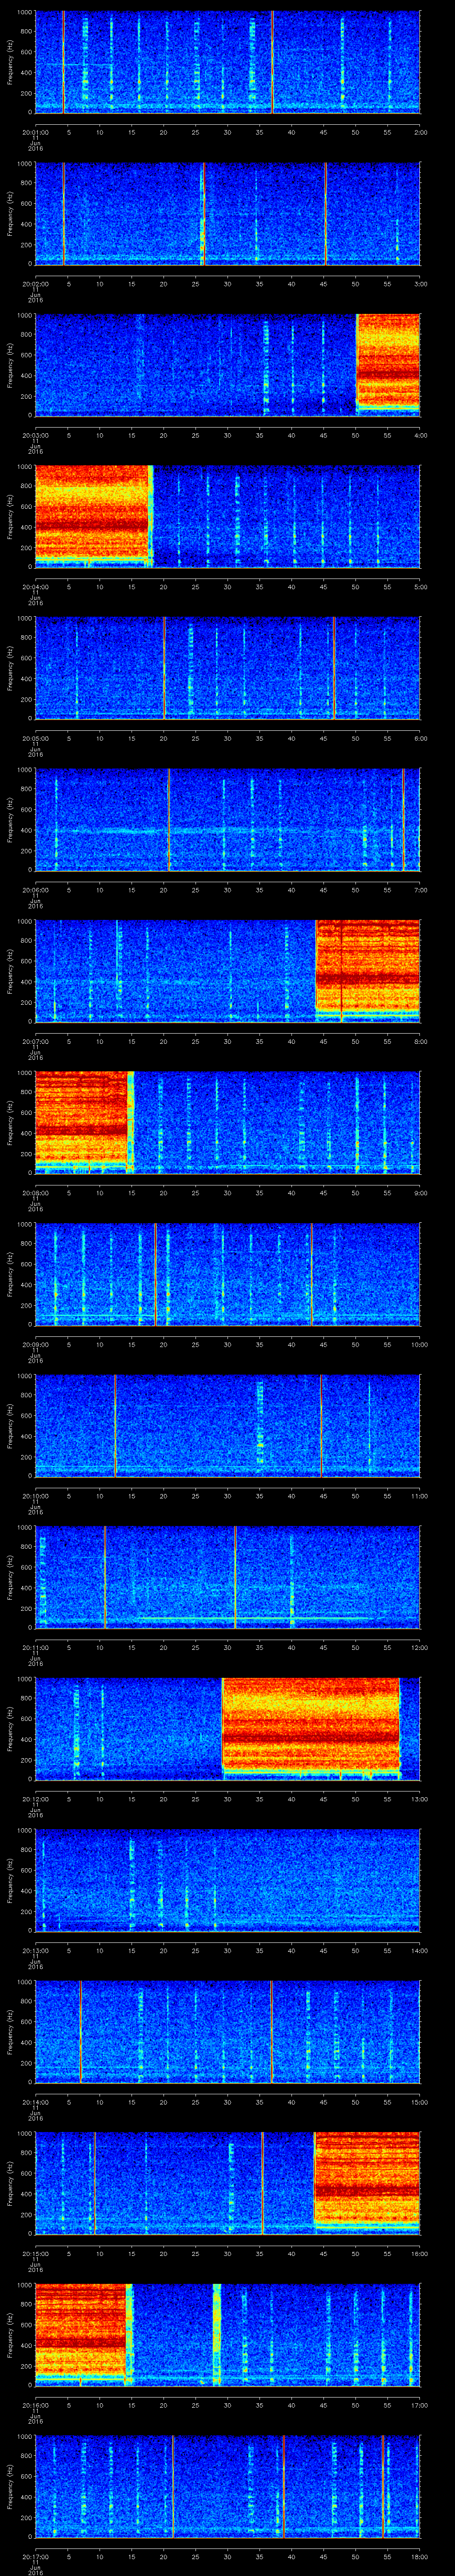Viewport: 455px width, 2576px height.
Task: Click the red noise block in the 20:08:00 spectrogram
Action: (81, 1121)
